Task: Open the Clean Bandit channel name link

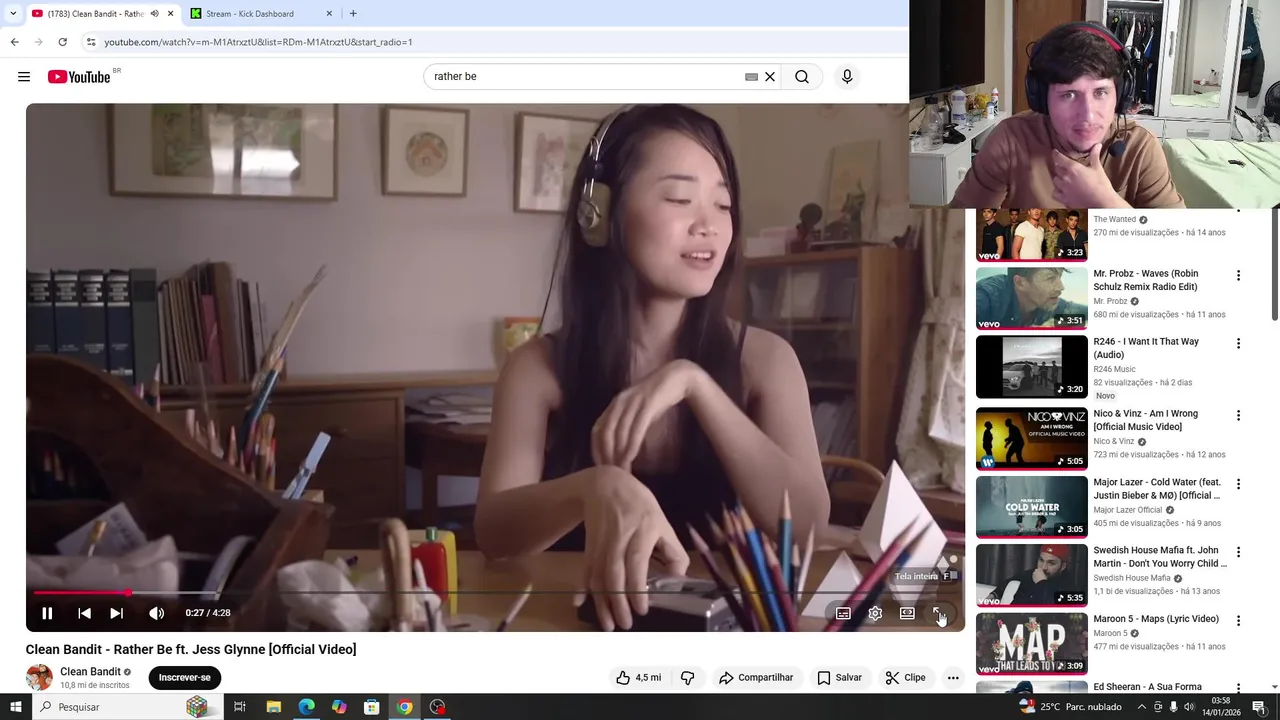Action: (90, 672)
